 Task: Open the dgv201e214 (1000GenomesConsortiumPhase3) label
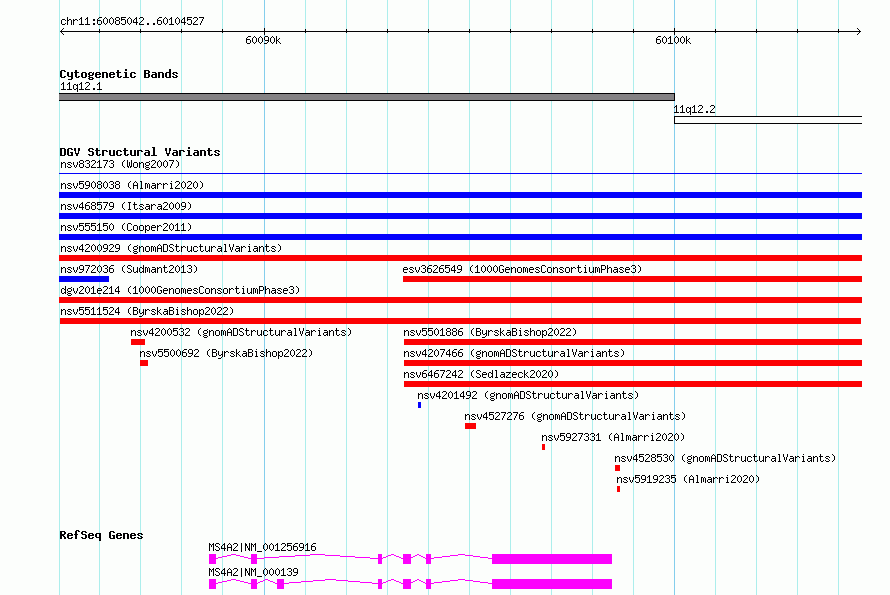pos(180,291)
